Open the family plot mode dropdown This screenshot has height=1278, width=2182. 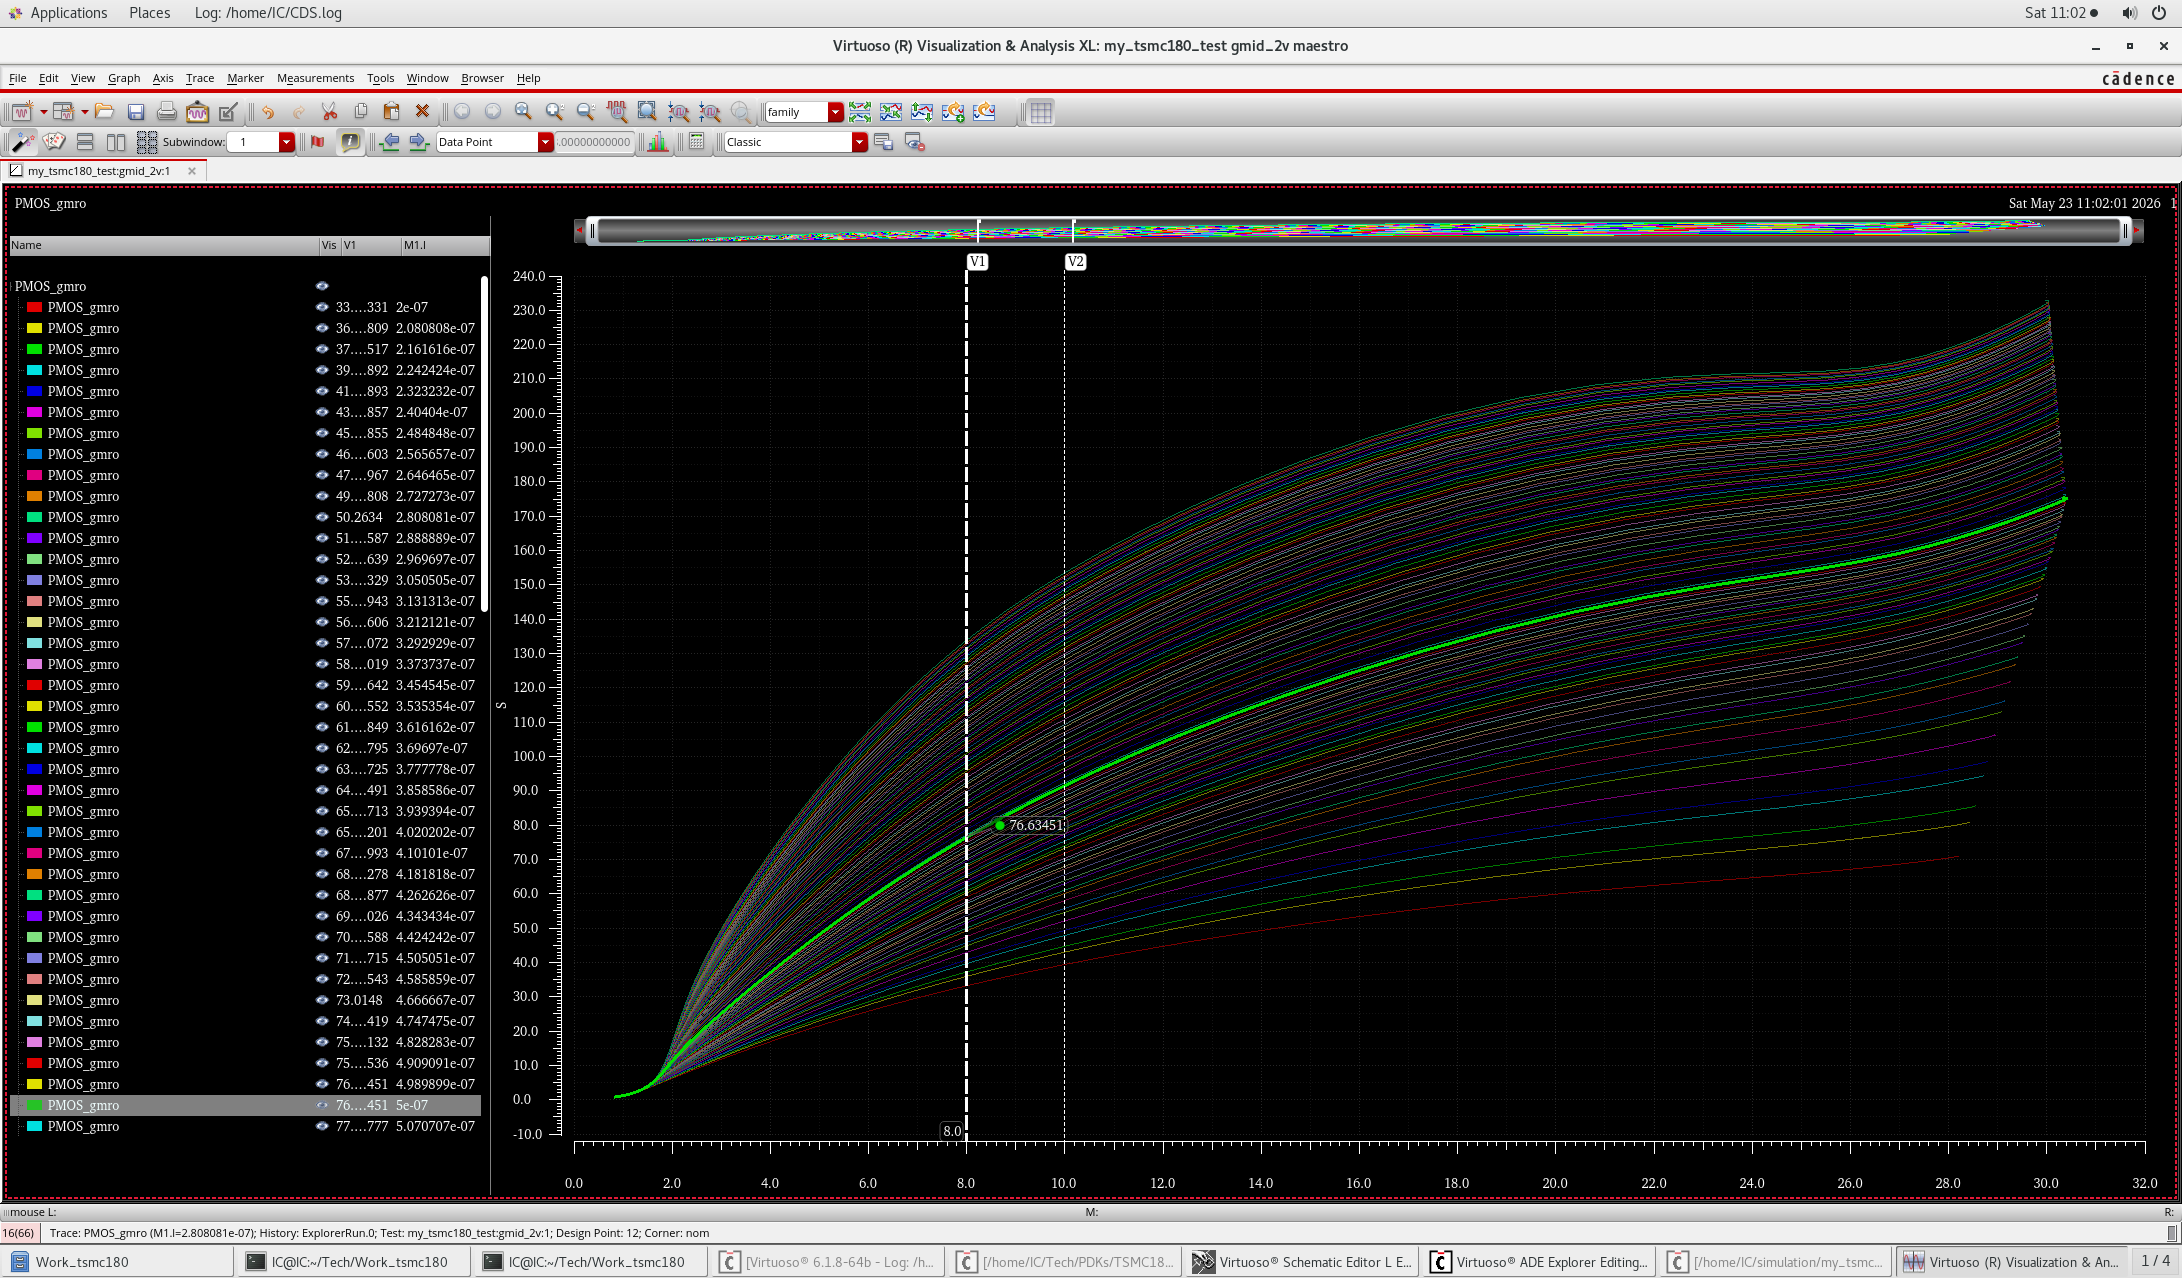click(835, 112)
